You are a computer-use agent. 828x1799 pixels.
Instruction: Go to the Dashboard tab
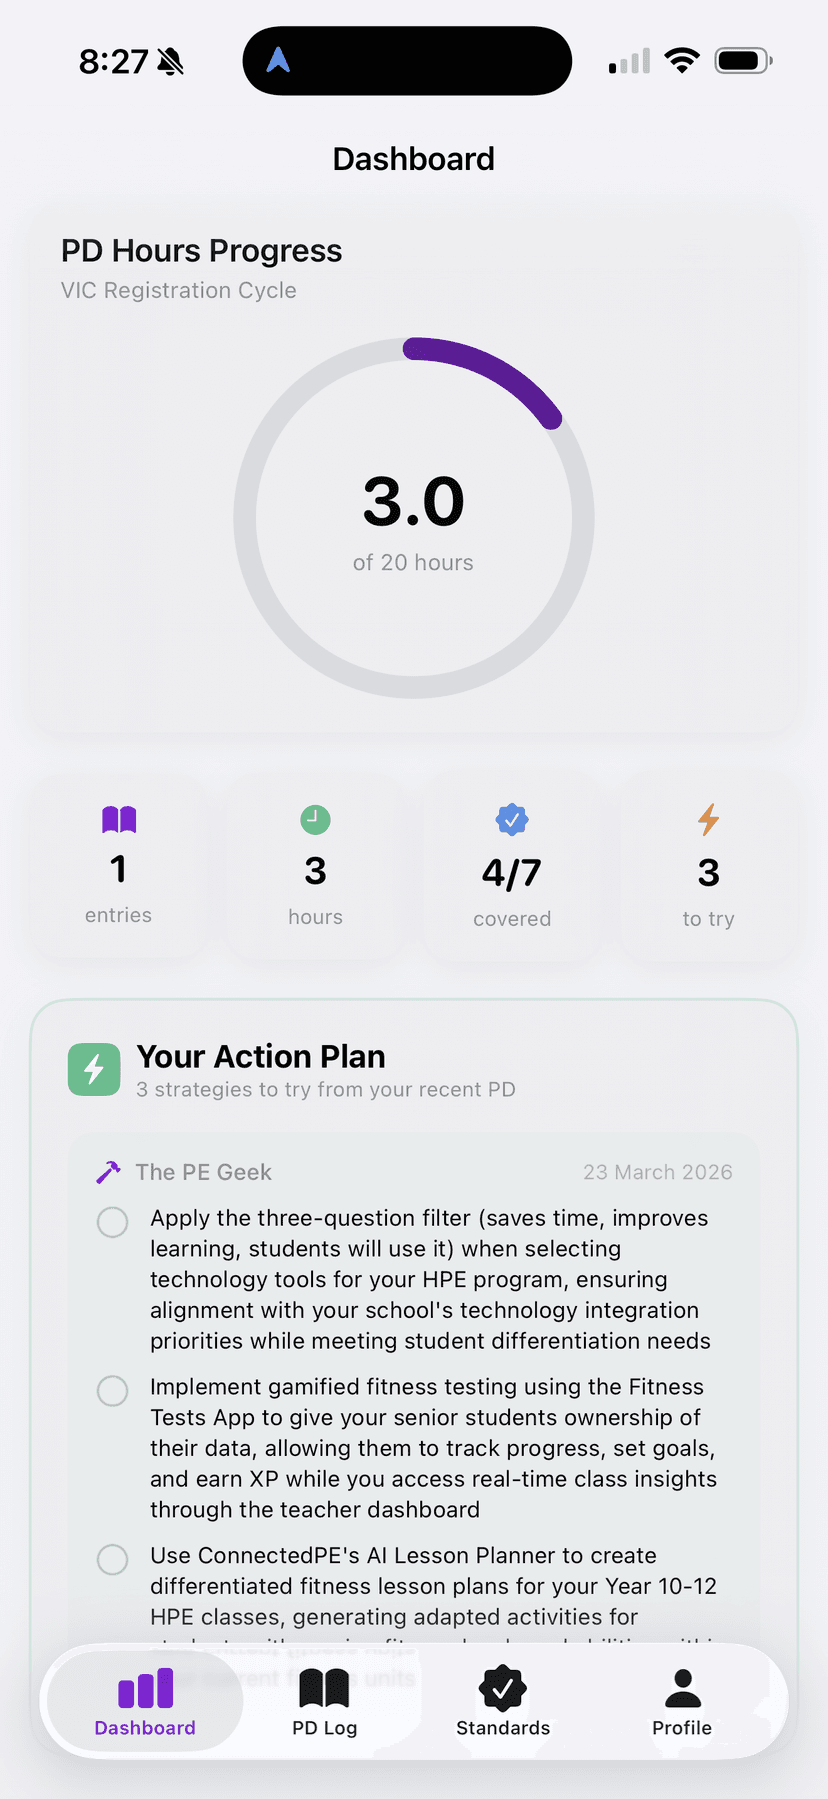tap(144, 1702)
